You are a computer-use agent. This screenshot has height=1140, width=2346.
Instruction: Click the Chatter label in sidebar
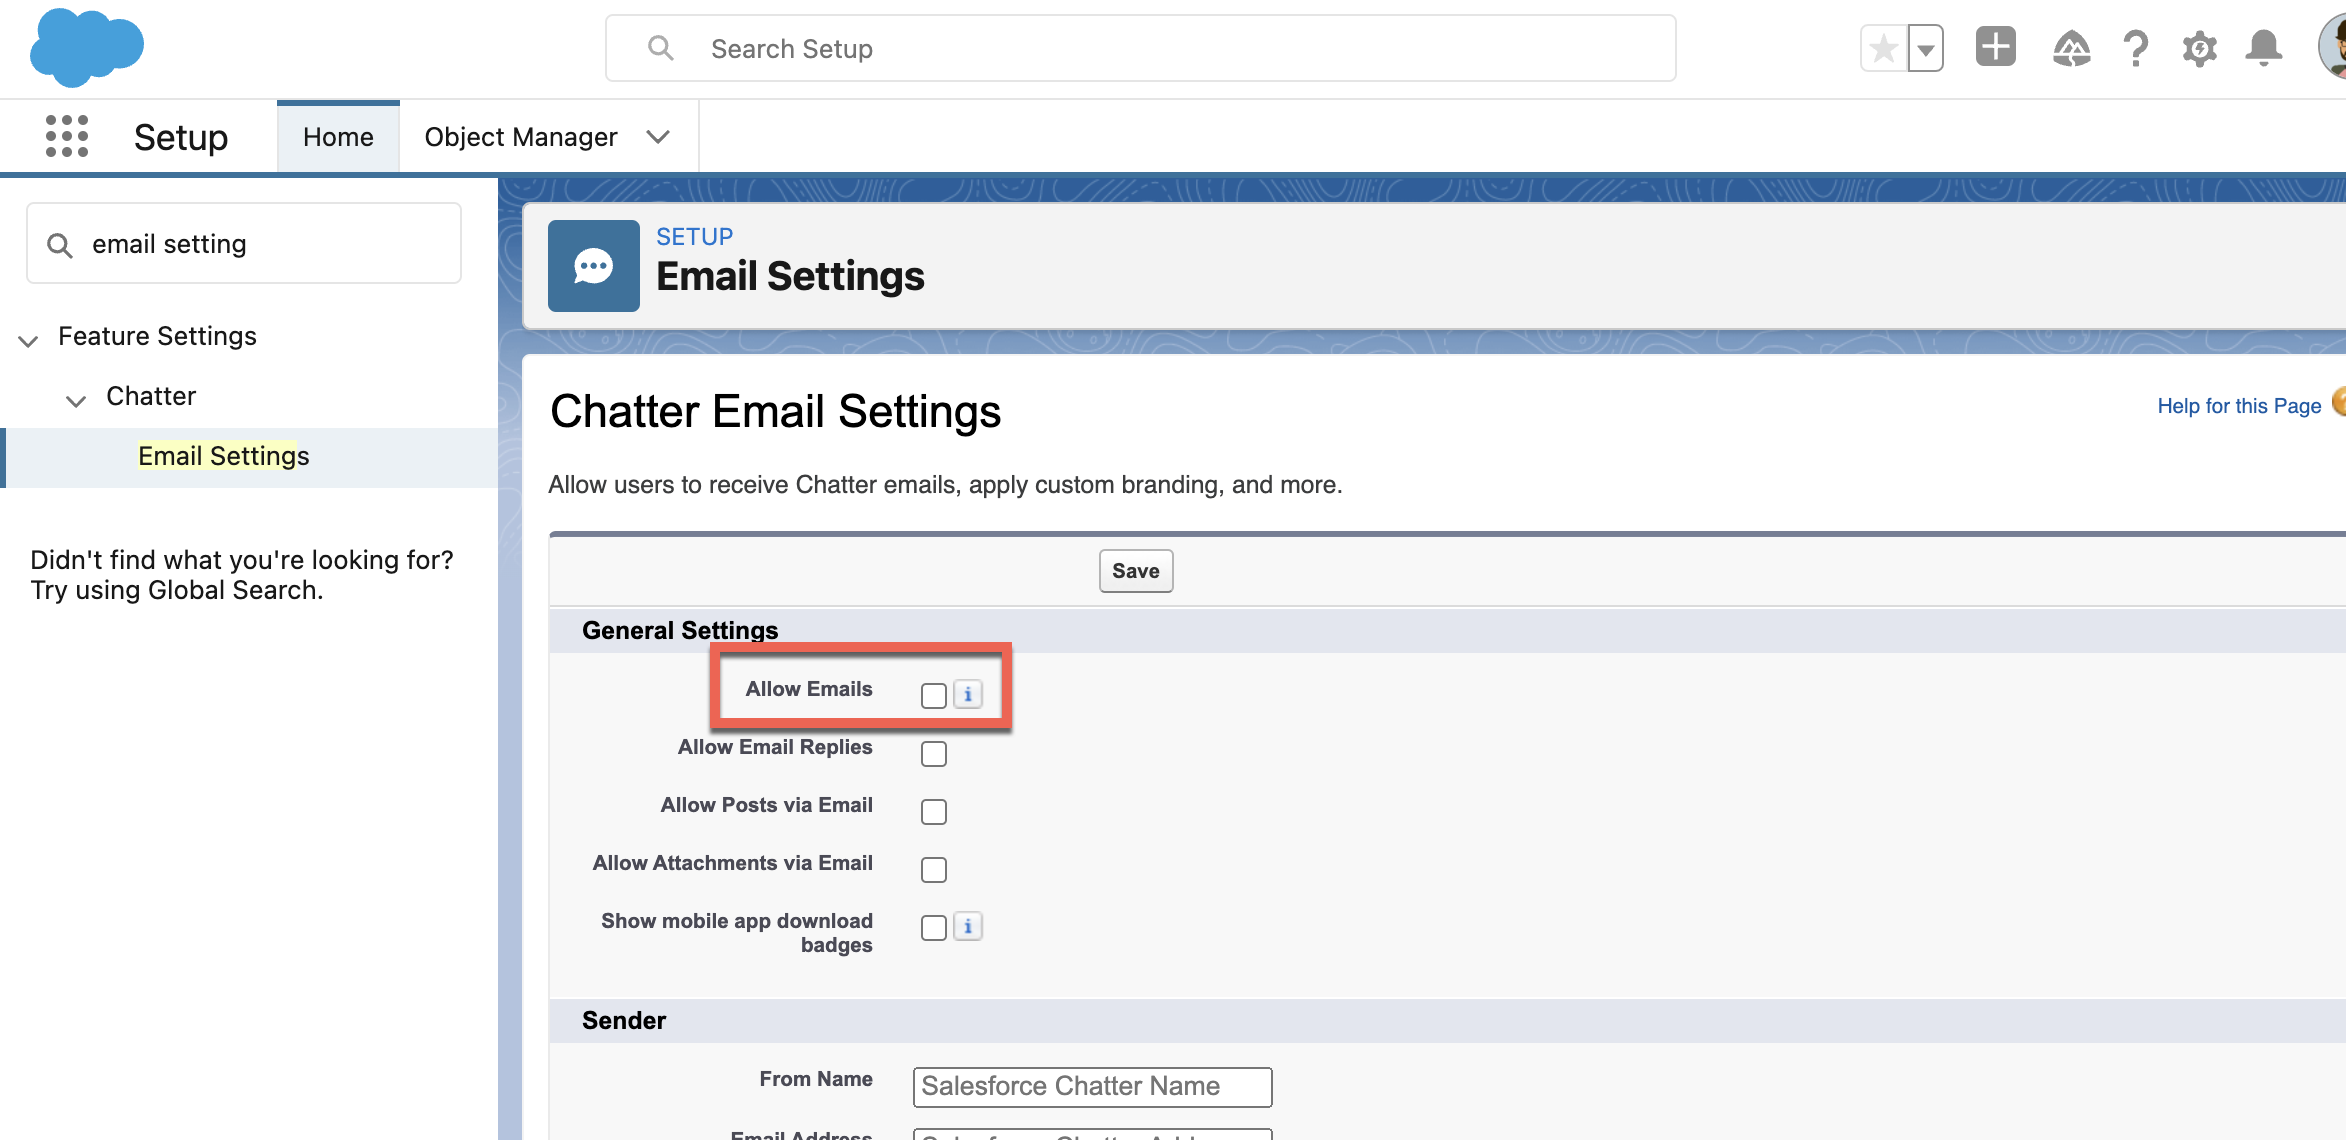pos(151,397)
